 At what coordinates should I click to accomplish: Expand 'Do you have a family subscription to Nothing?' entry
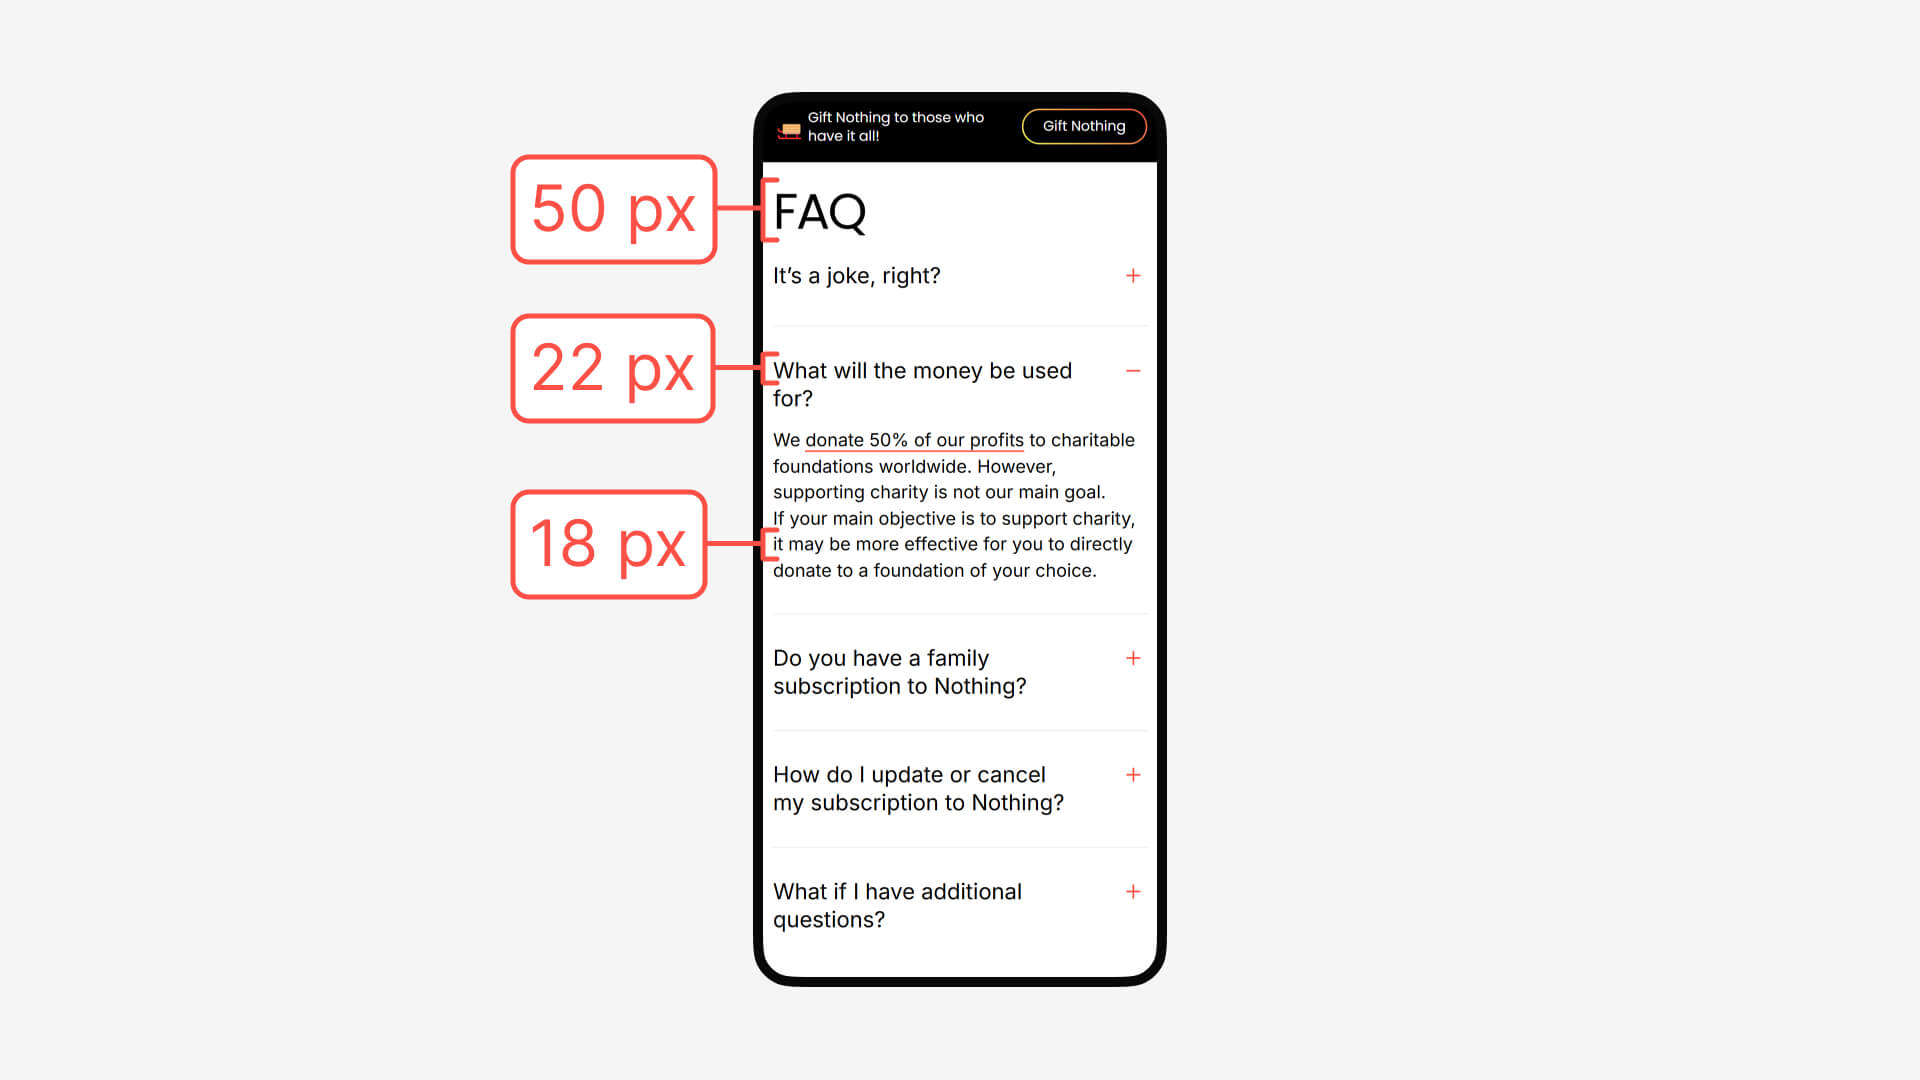tap(1130, 657)
